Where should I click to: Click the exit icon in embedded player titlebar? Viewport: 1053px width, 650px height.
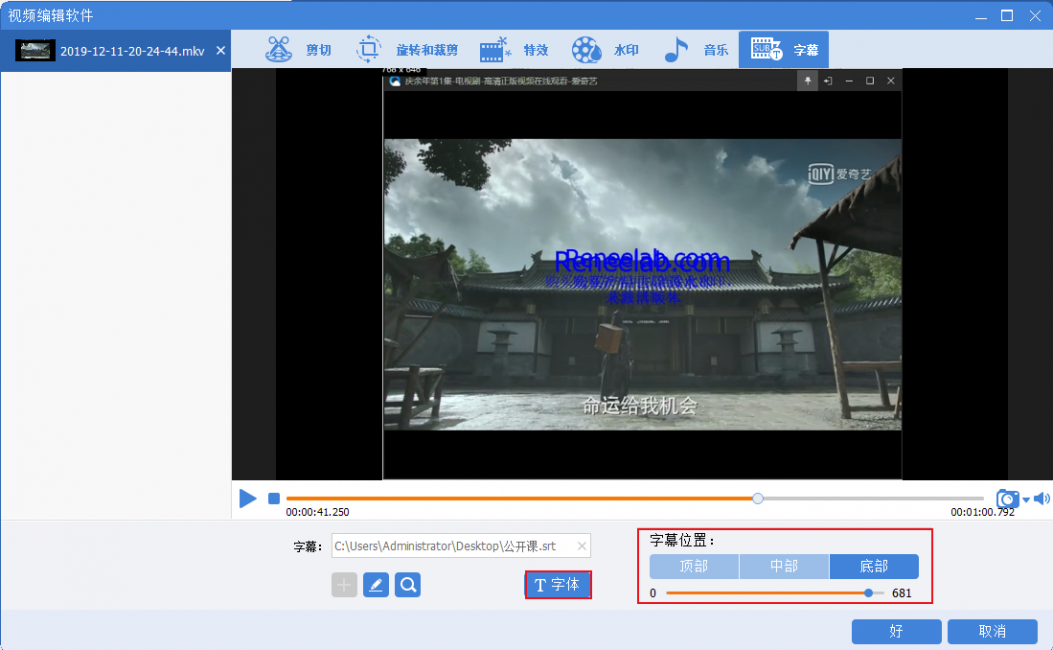[828, 81]
